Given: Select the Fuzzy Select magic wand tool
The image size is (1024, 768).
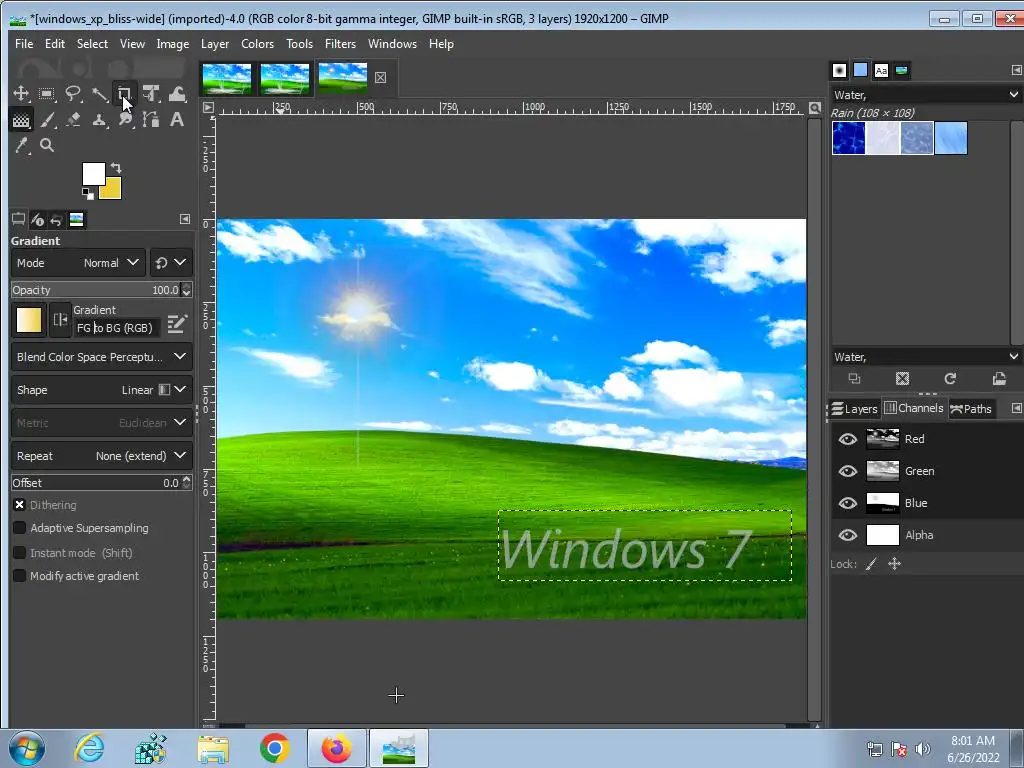Looking at the screenshot, I should (x=99, y=93).
